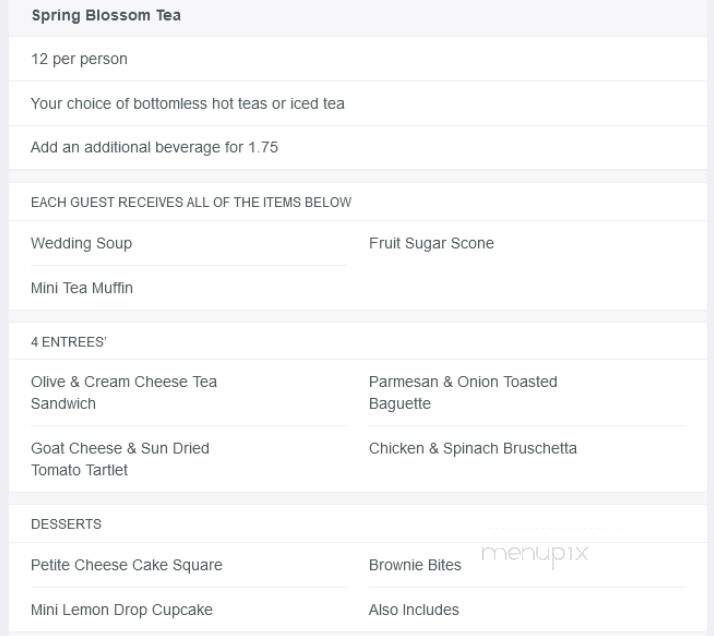This screenshot has width=714, height=636.
Task: Select Parmesan & Onion Toasted Baguette
Action: click(463, 392)
